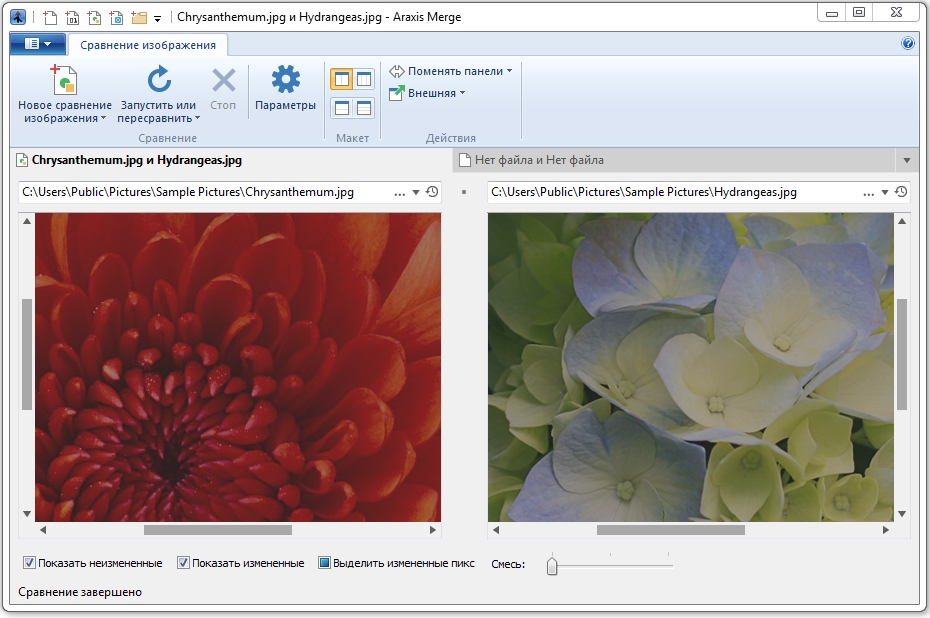
Task: Open Поменять панели dropdown
Action: [451, 71]
